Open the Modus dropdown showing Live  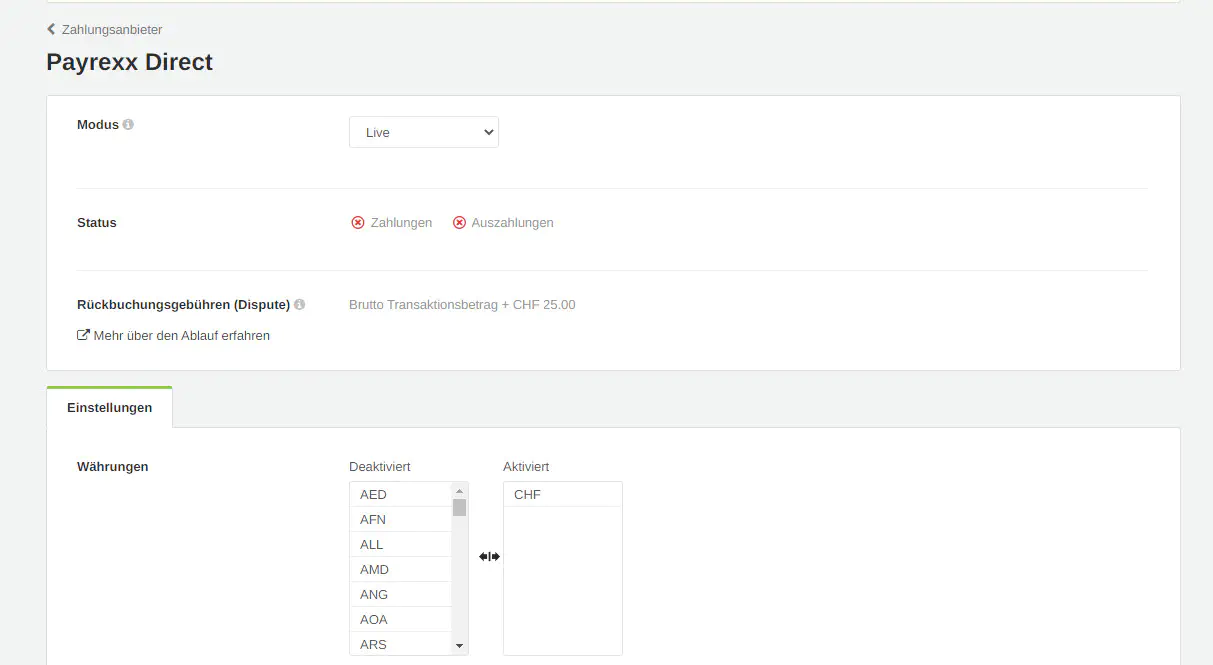click(423, 131)
